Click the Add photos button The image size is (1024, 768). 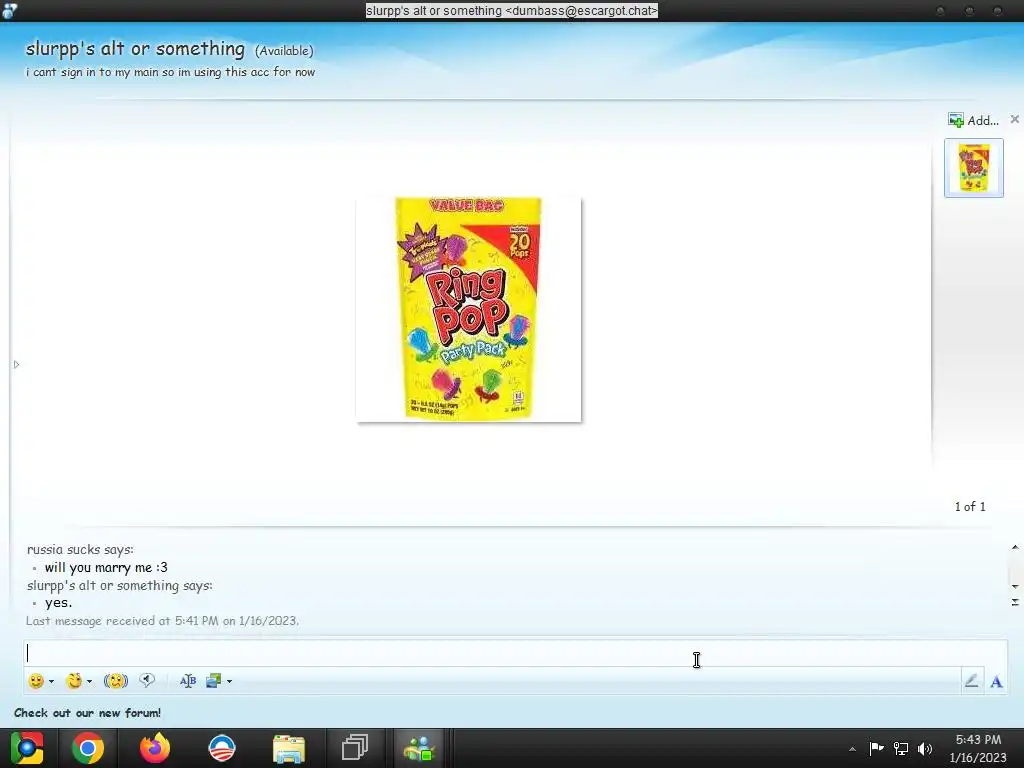click(x=974, y=120)
